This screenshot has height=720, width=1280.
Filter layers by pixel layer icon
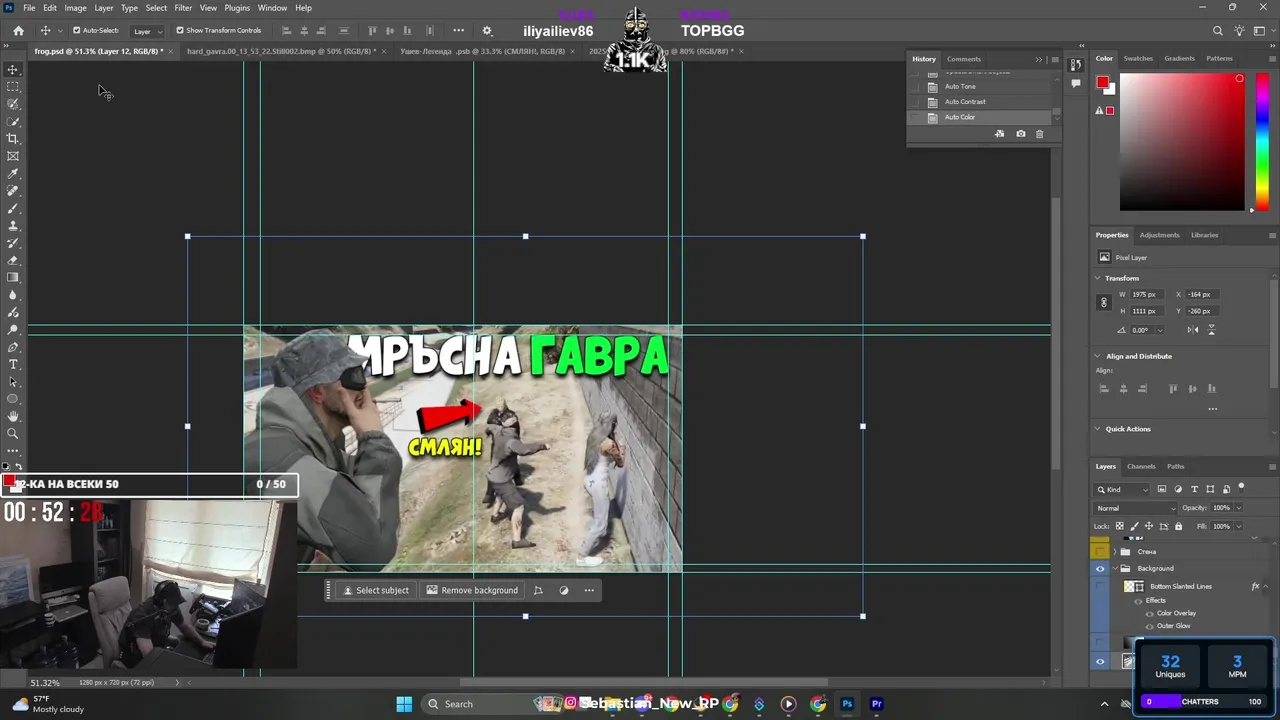(x=1161, y=489)
